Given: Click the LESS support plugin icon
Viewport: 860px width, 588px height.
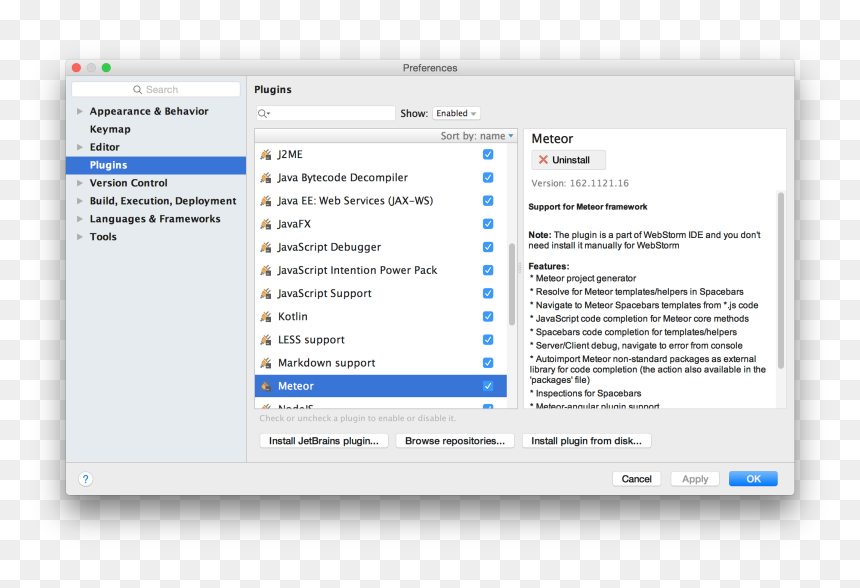Looking at the screenshot, I should pyautogui.click(x=266, y=340).
